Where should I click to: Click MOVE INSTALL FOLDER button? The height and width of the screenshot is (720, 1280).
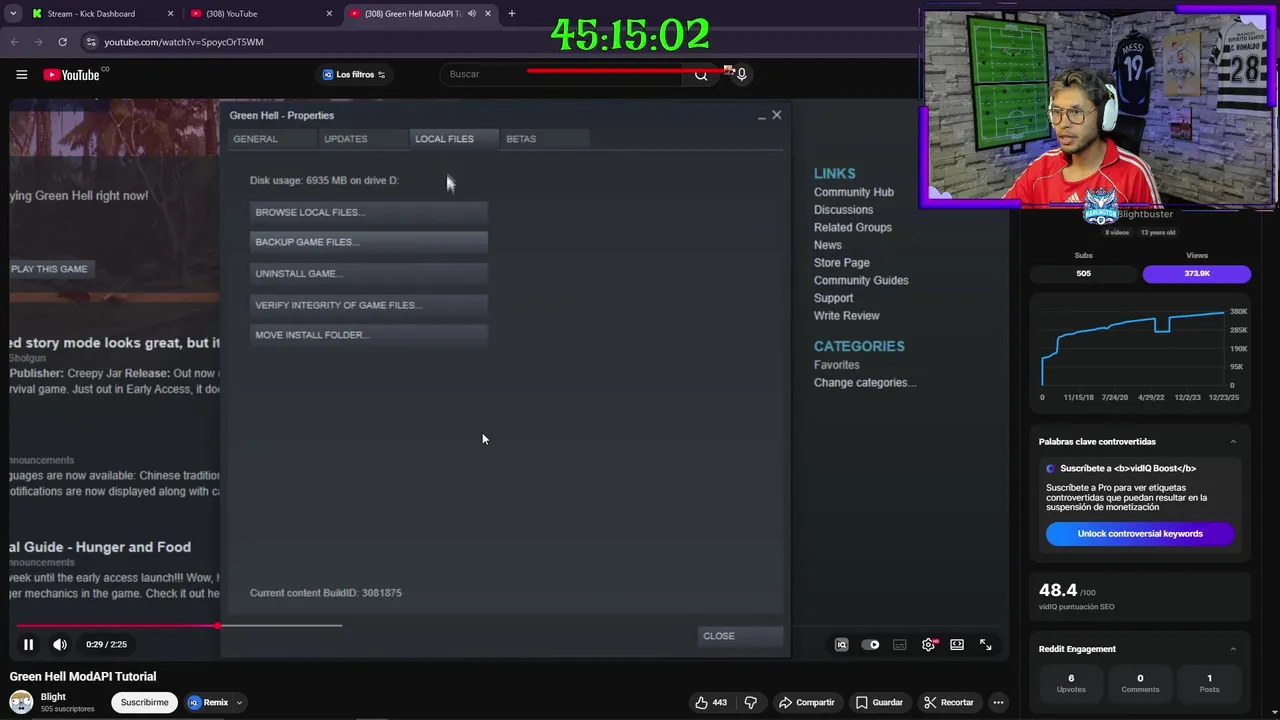(x=369, y=335)
